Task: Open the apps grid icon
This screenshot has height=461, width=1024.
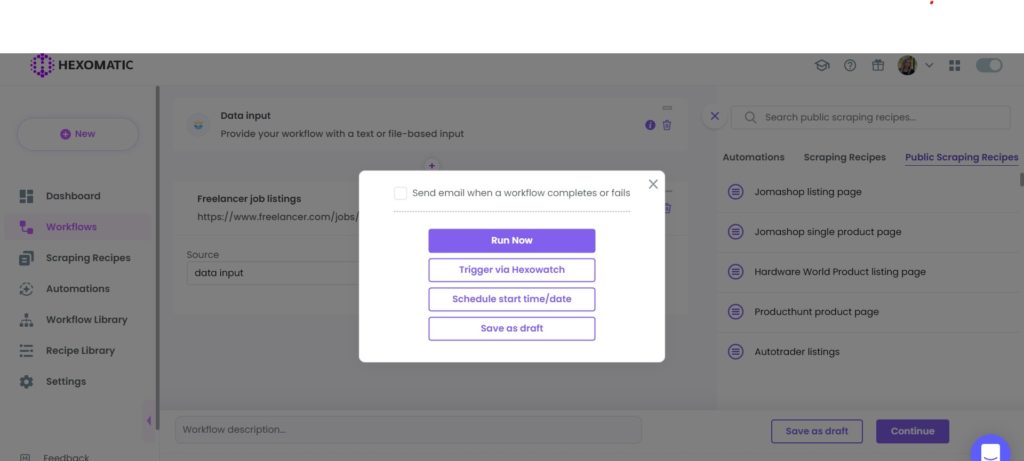Action: point(954,65)
